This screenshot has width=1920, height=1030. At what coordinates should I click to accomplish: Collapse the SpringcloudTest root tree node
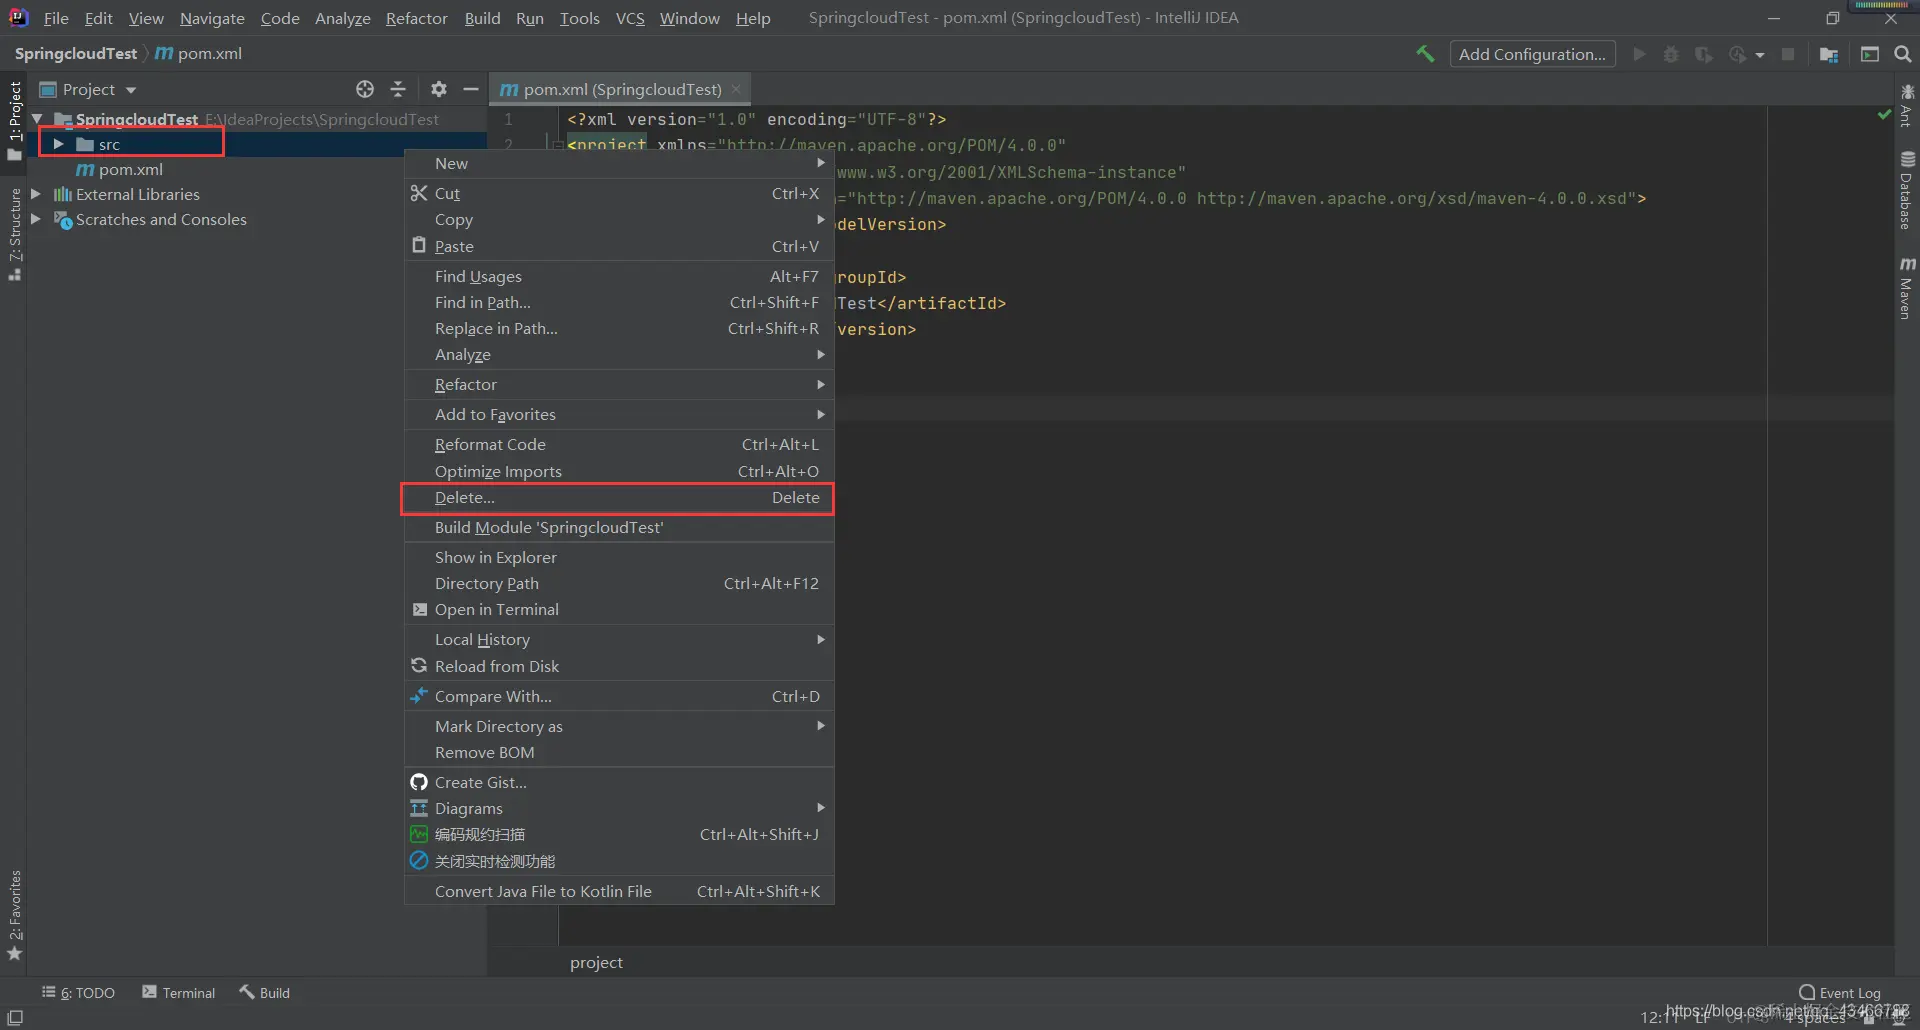tap(37, 119)
